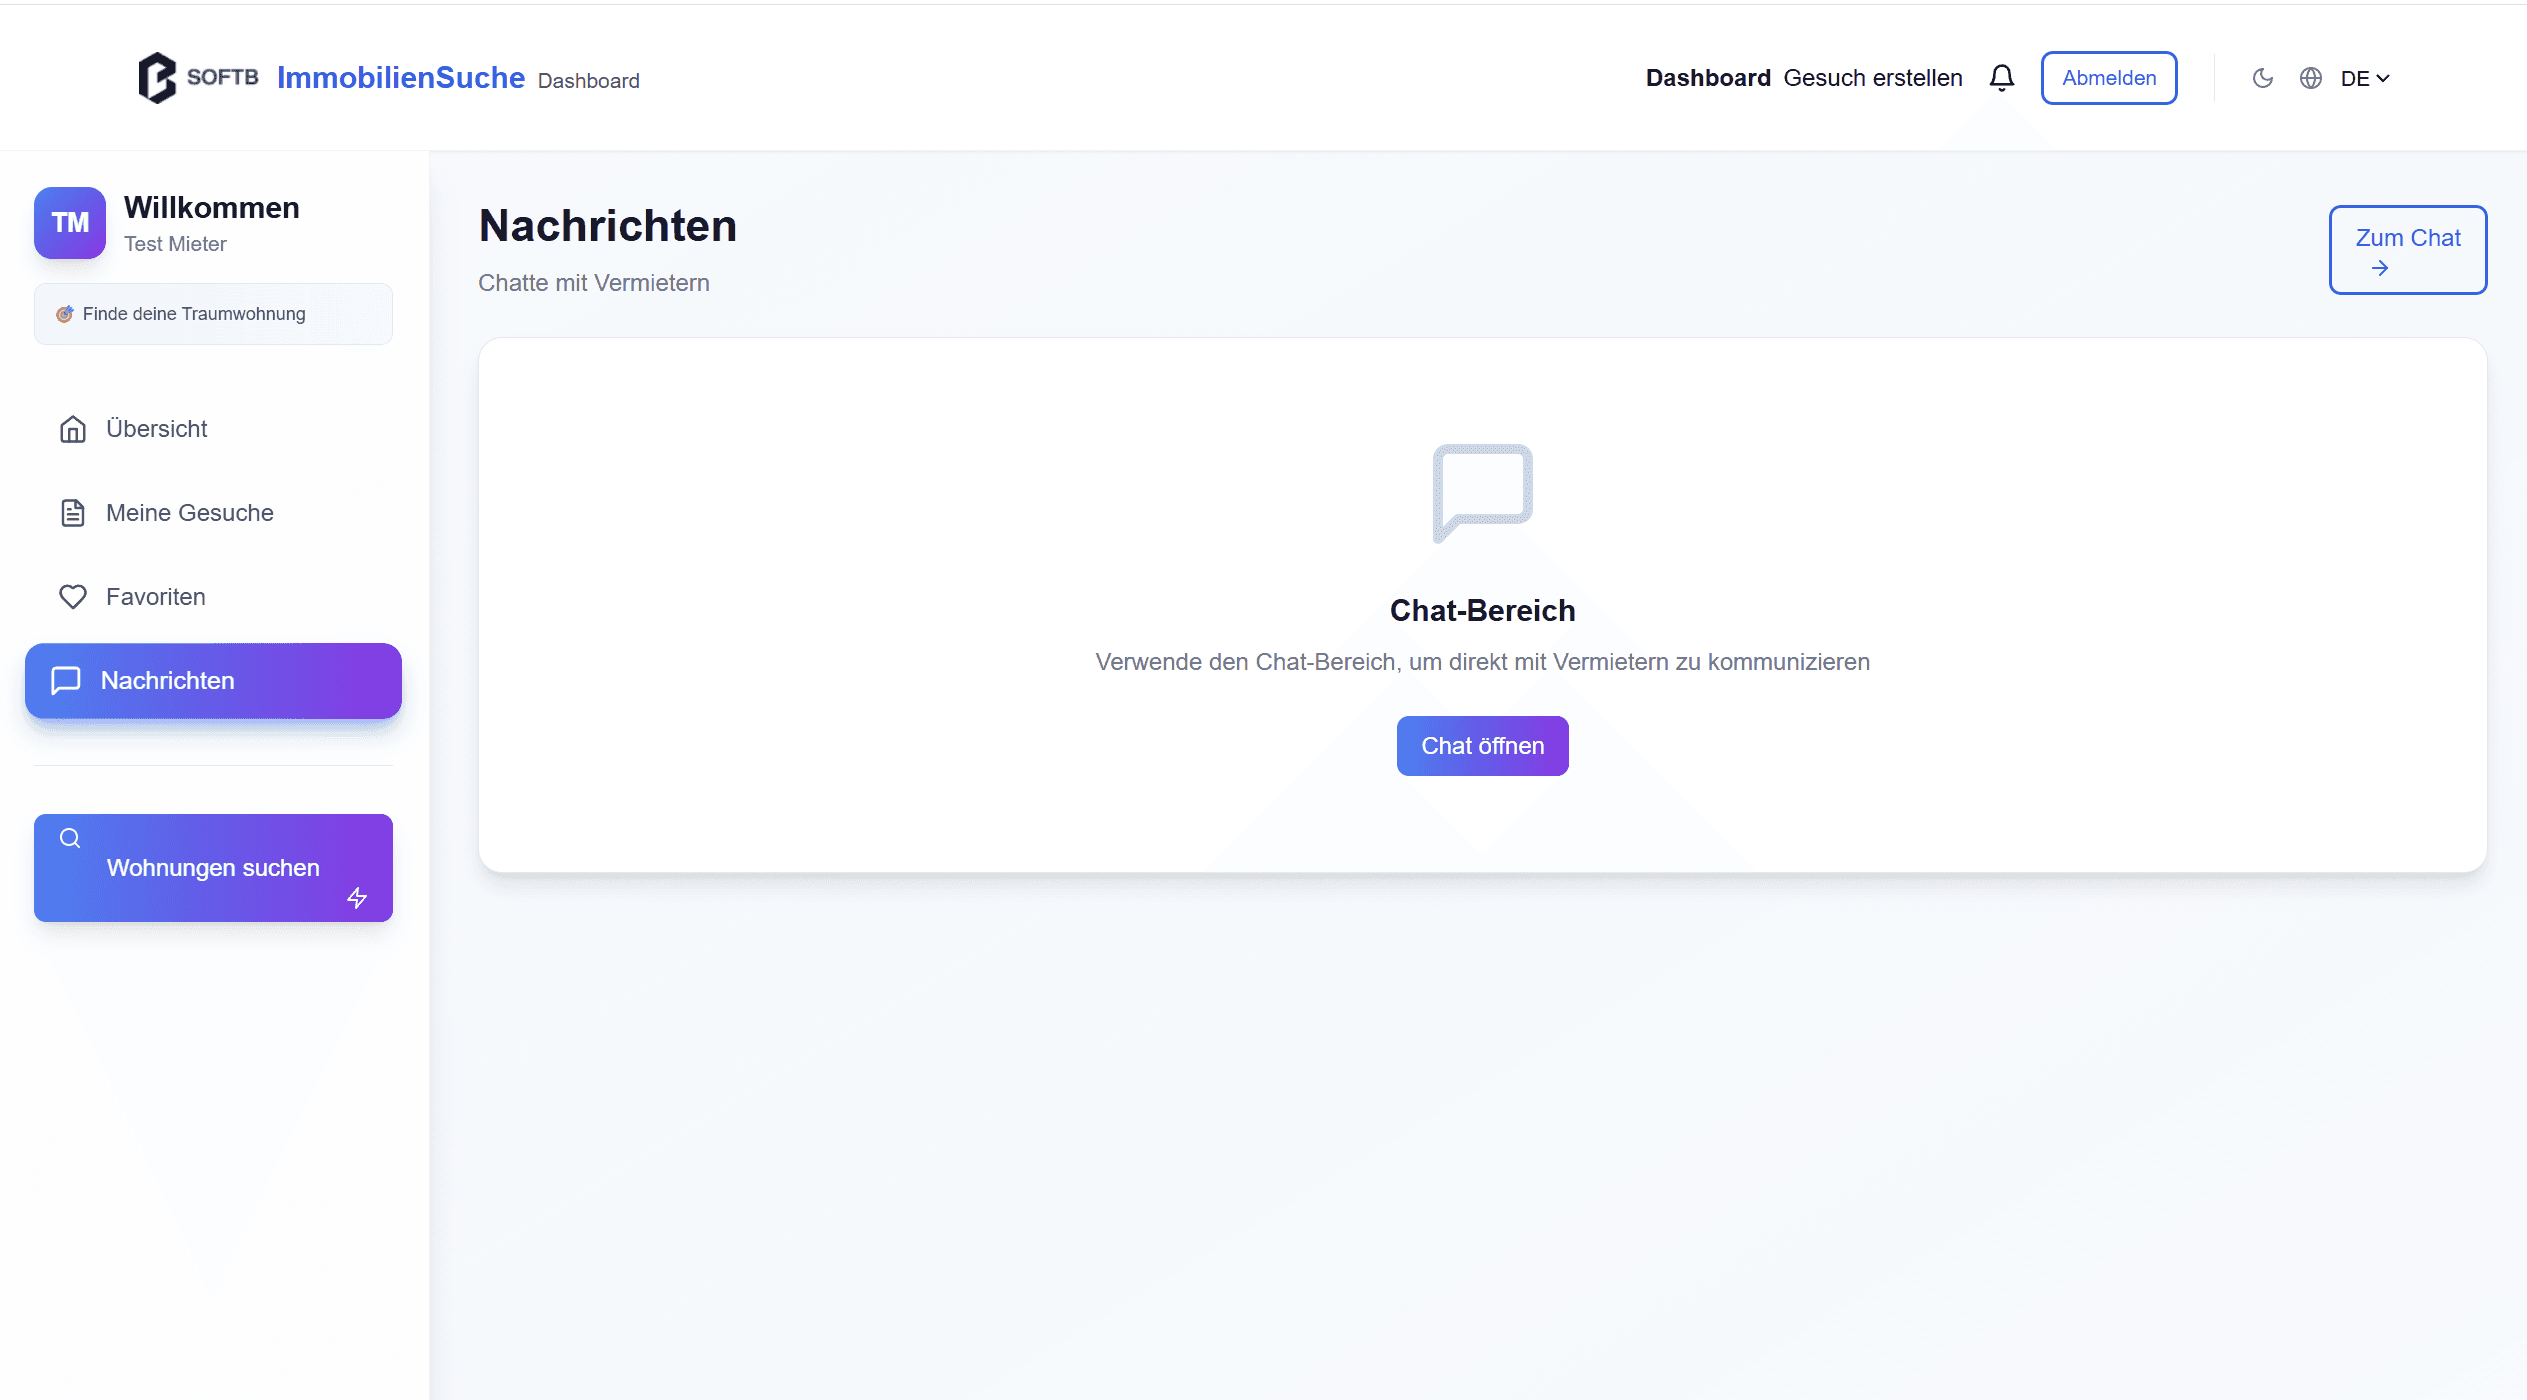
Task: Open Dashboard in top navigation
Action: (x=1707, y=78)
